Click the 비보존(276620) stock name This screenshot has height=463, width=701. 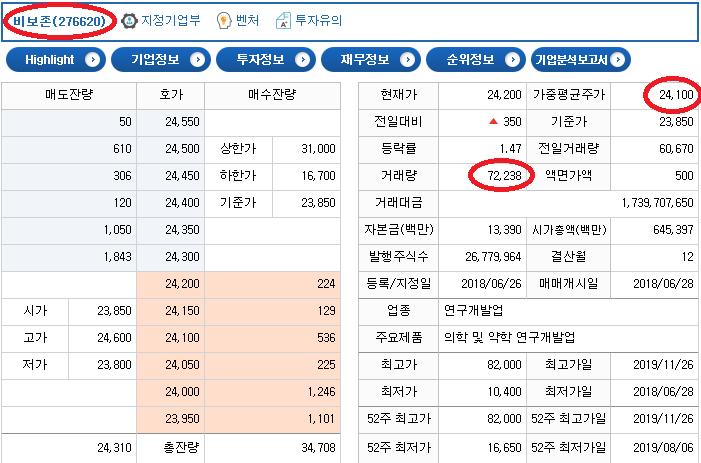59,21
